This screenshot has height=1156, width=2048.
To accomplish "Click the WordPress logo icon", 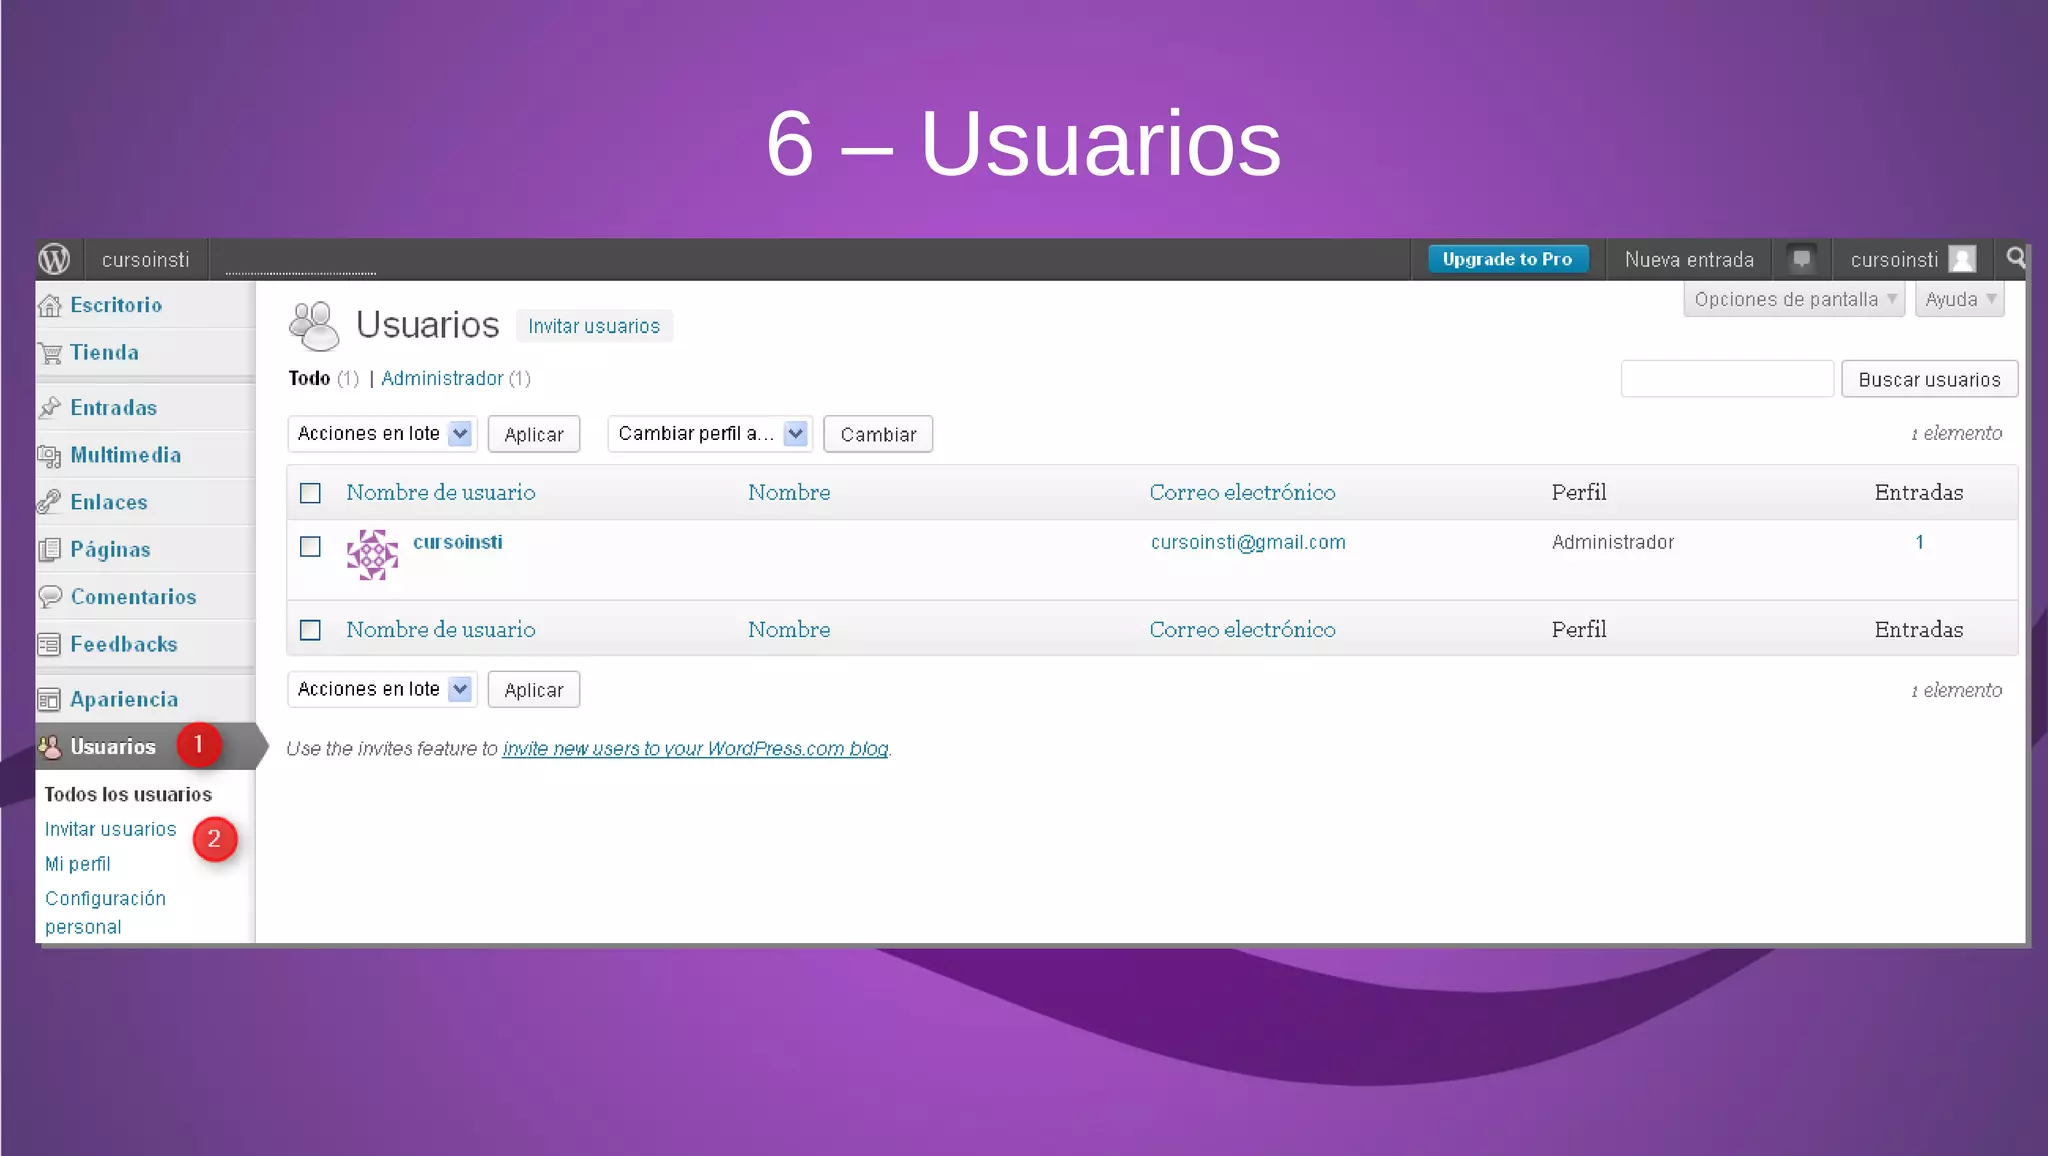I will pyautogui.click(x=54, y=259).
